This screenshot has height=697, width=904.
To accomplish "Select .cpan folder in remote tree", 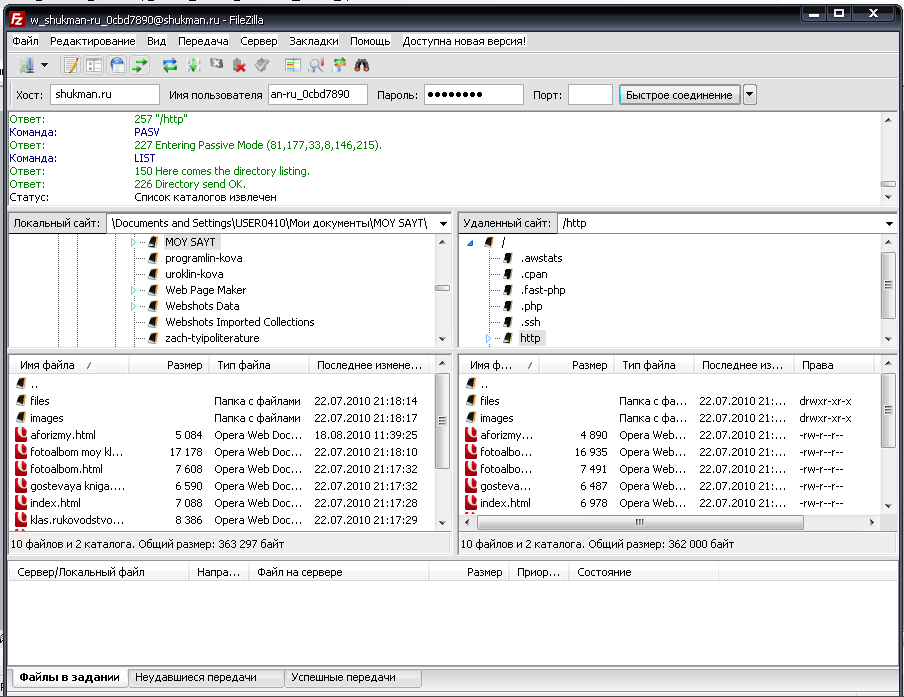I will [x=534, y=274].
